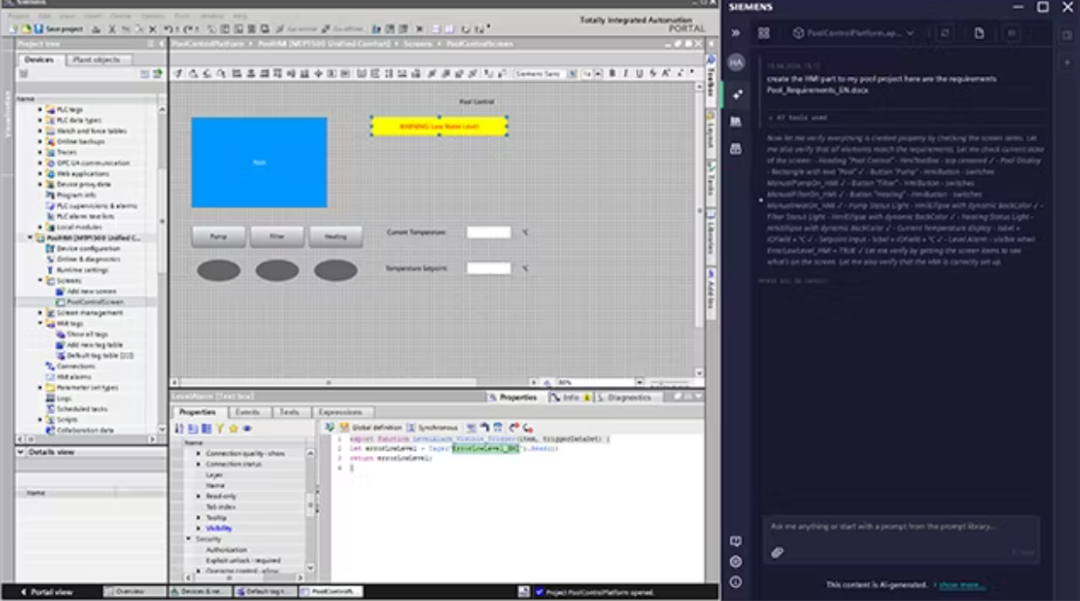Image resolution: width=1080 pixels, height=601 pixels.
Task: Click the Go online toolbar button
Action: pyautogui.click(x=297, y=29)
